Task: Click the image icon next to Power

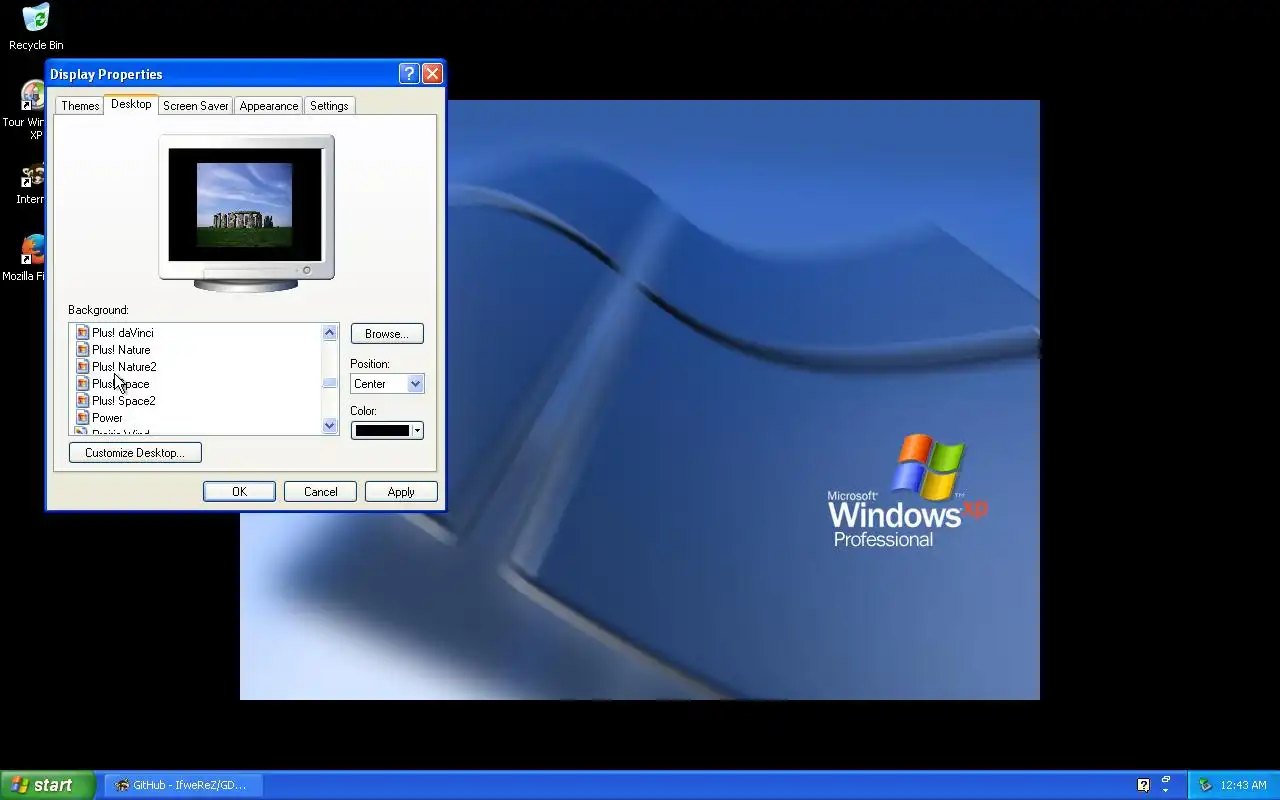Action: 83,417
